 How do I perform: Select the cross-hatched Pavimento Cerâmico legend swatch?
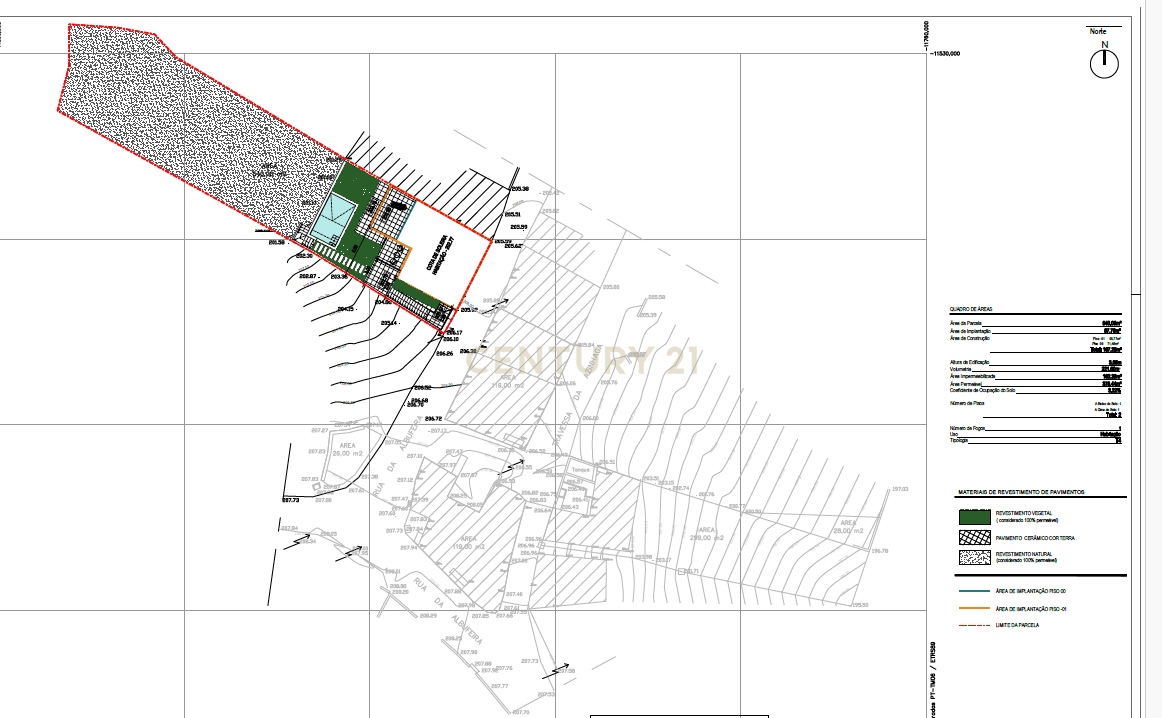tap(975, 537)
